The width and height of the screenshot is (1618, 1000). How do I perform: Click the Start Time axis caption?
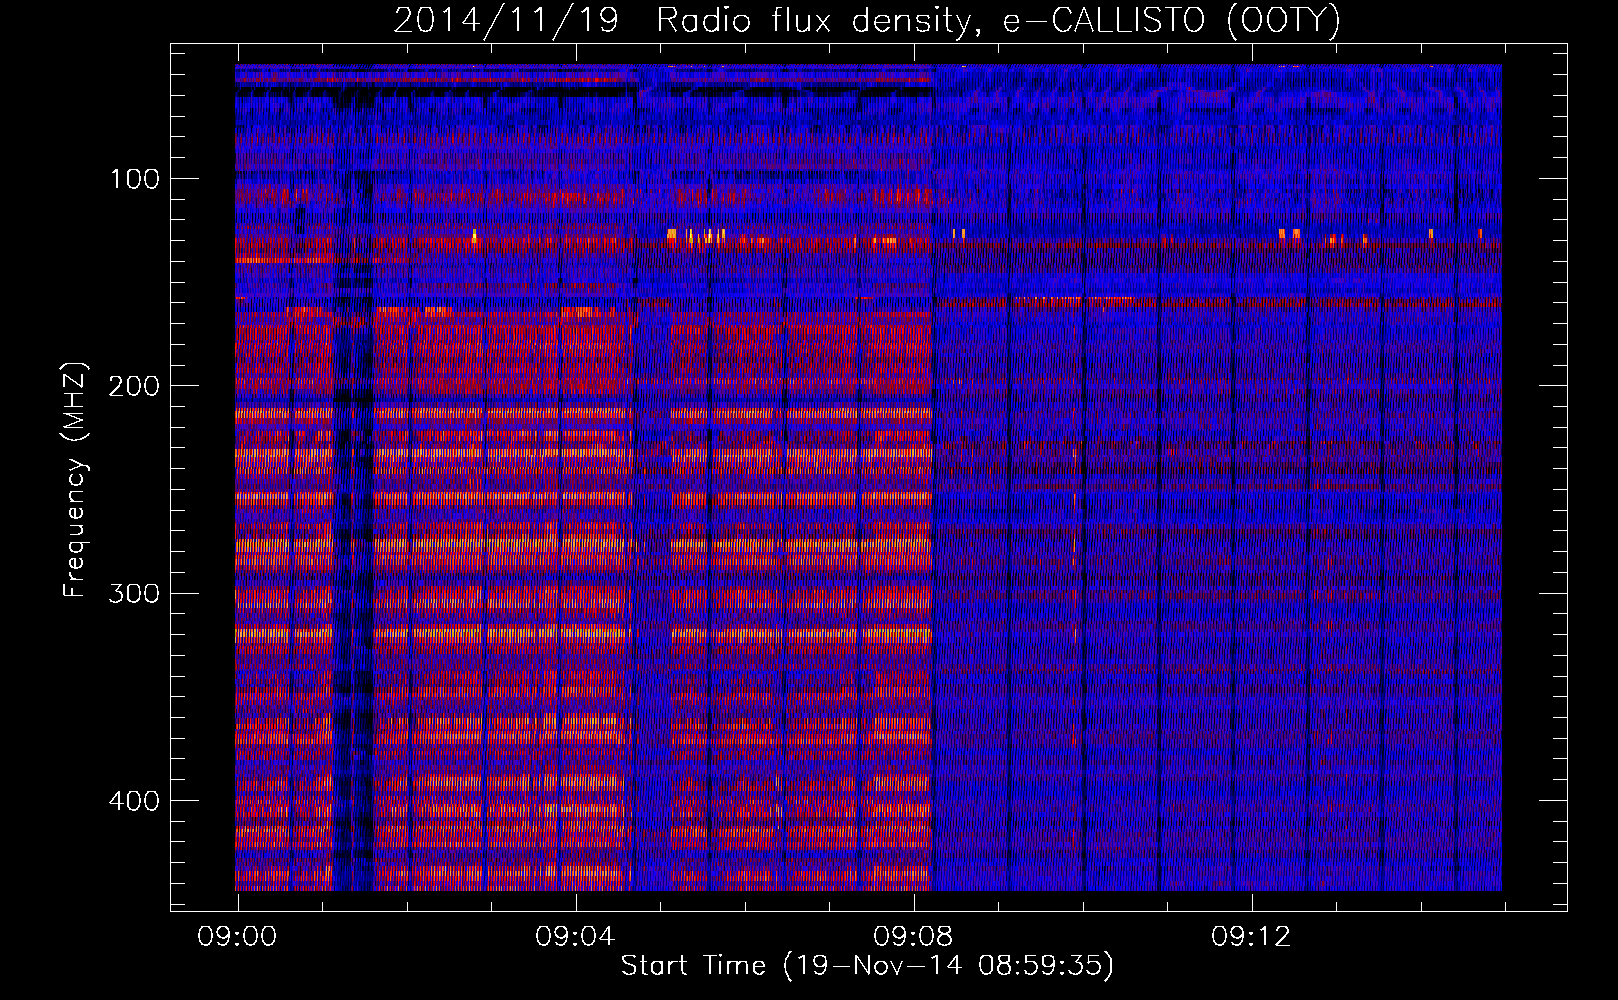pyautogui.click(x=867, y=966)
